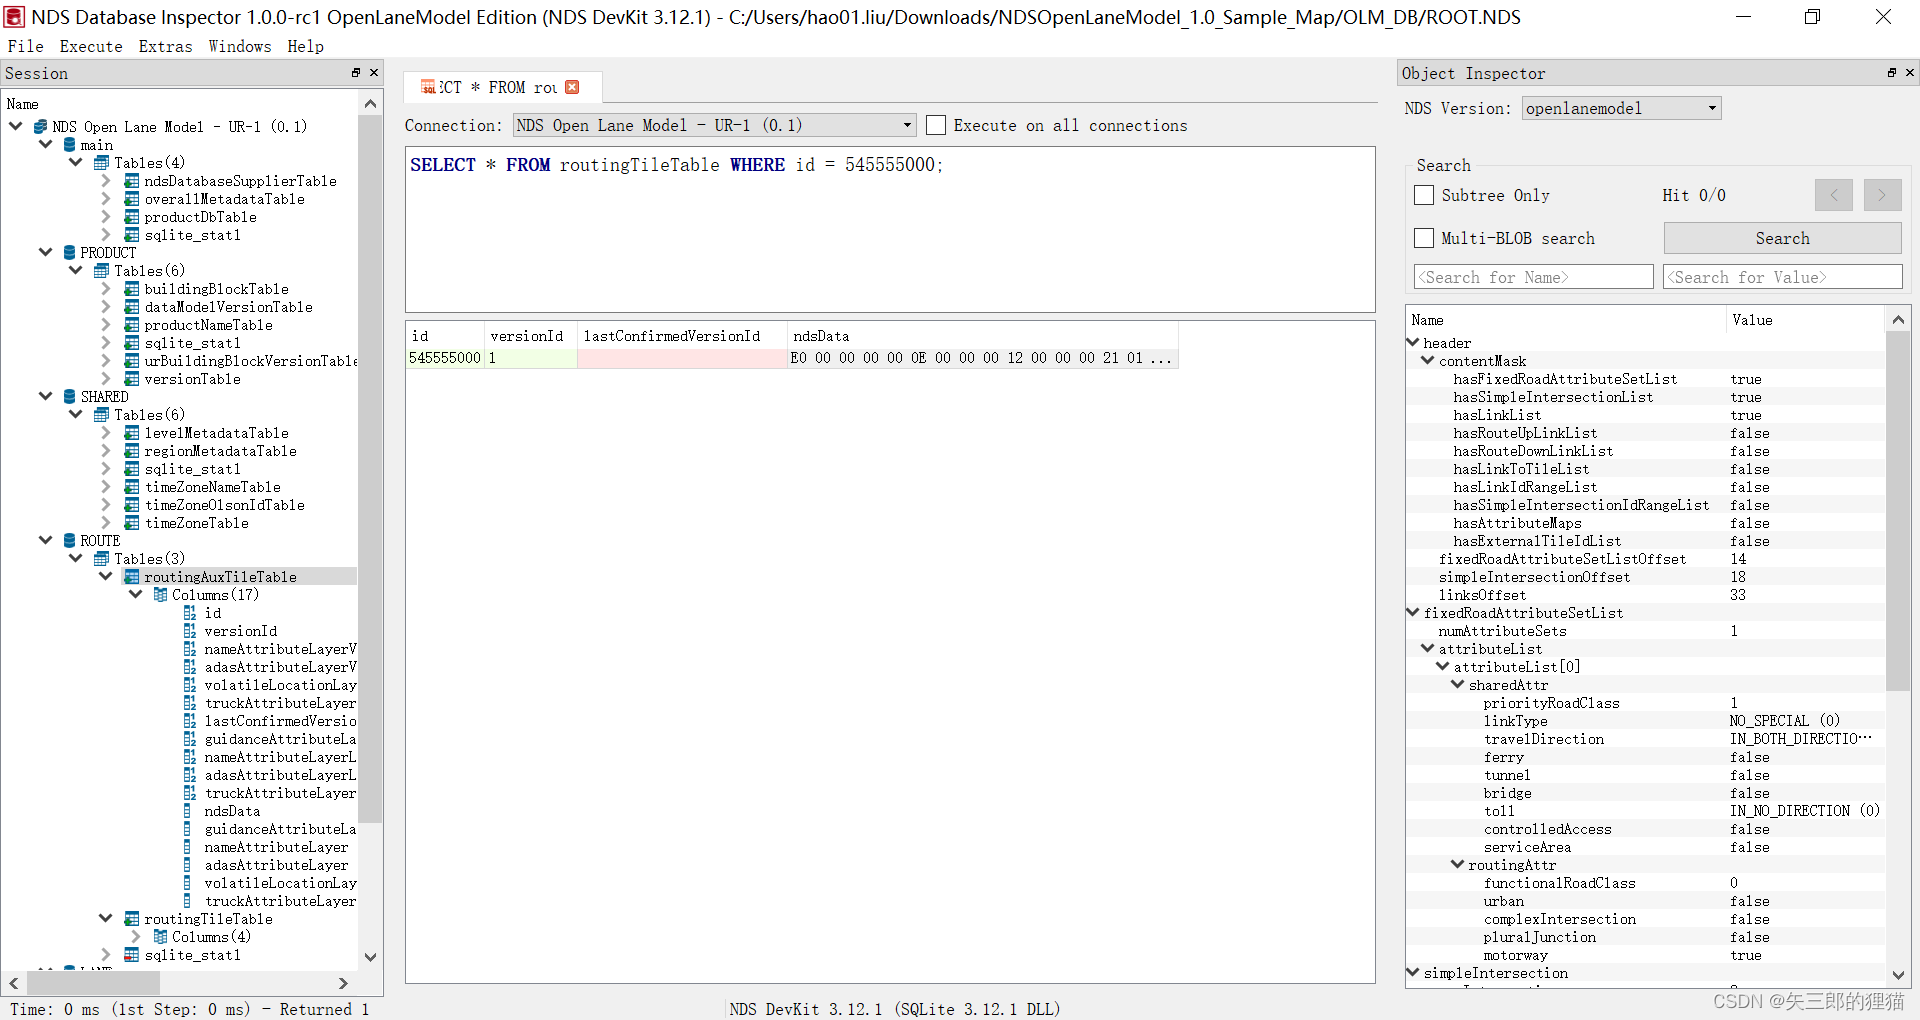This screenshot has height=1020, width=1920.
Task: Collapse the header node in inspector
Action: [x=1413, y=342]
